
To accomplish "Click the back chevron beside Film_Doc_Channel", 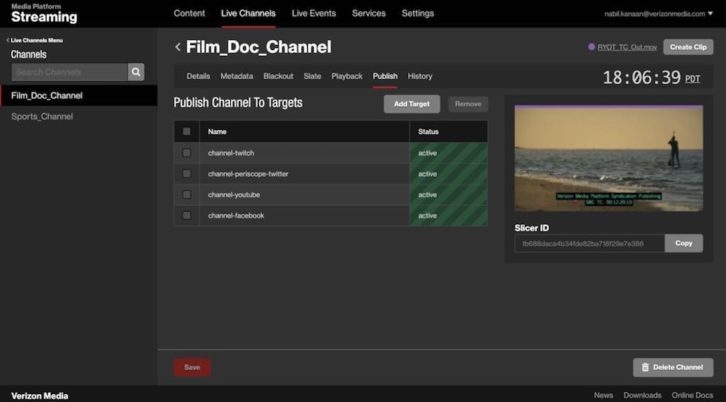I will pos(178,47).
